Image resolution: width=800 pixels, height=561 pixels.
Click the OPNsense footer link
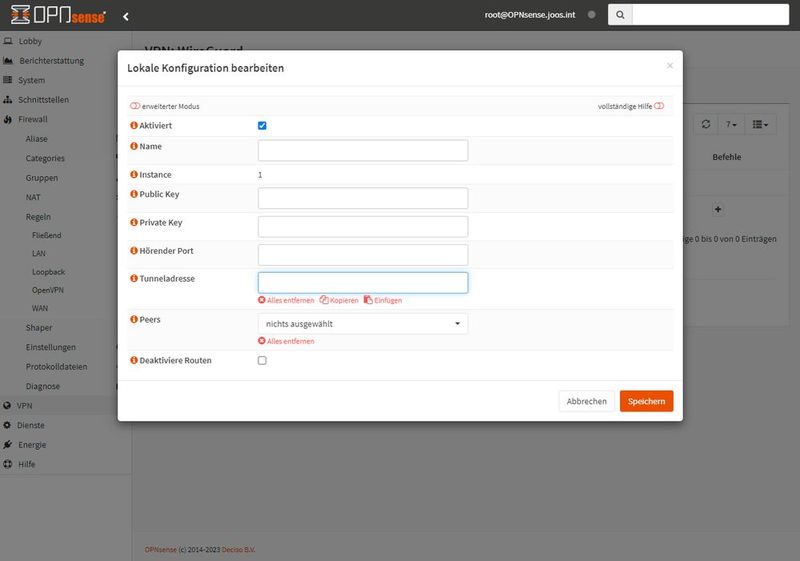coord(161,550)
